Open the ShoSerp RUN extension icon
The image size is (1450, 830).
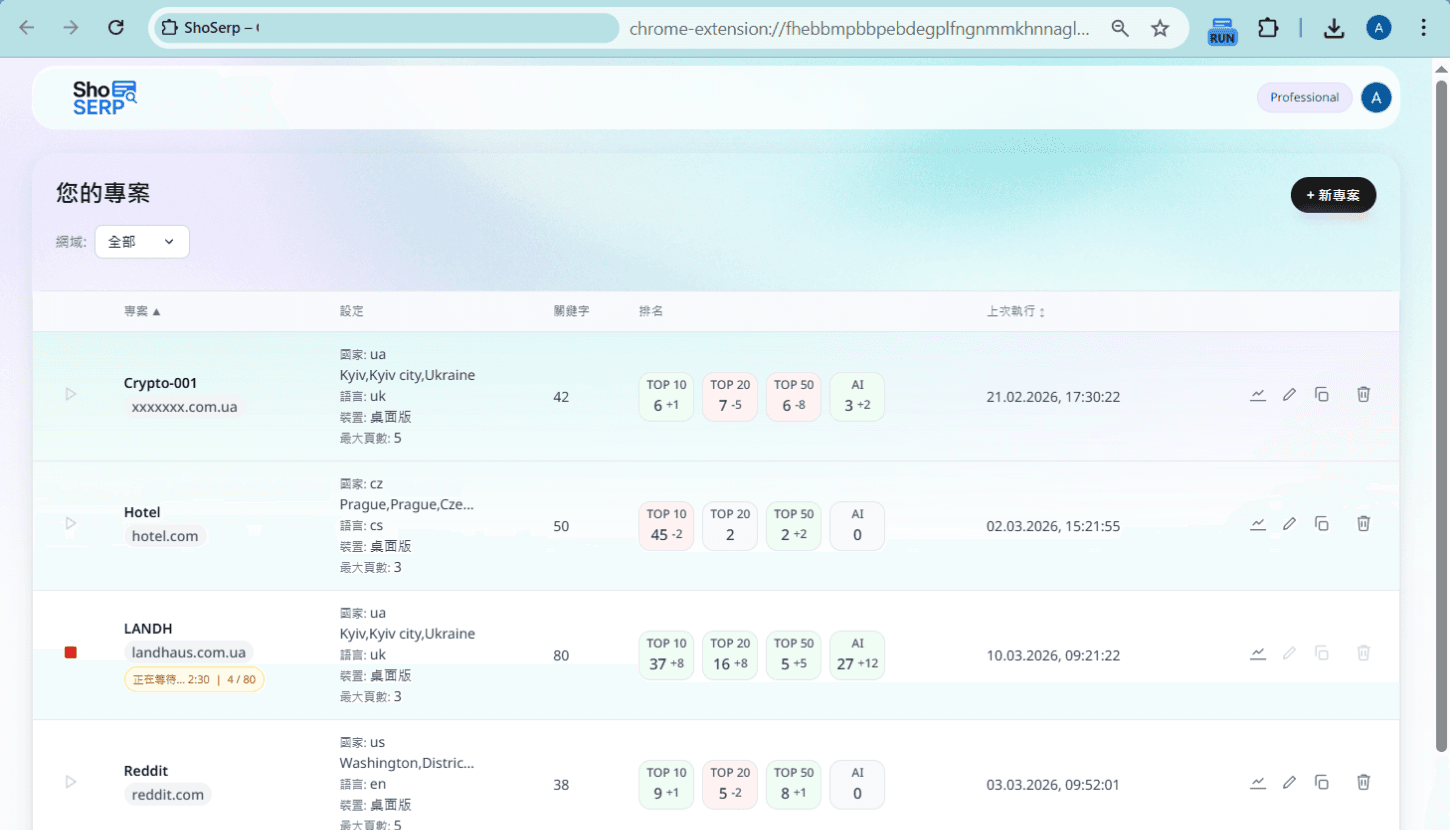[1222, 29]
